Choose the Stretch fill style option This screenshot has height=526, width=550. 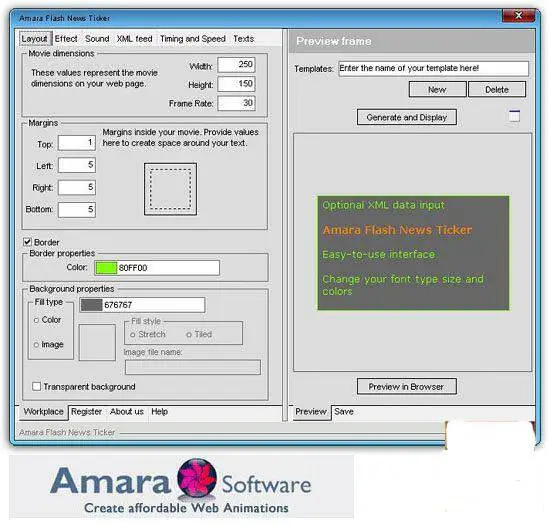133,335
